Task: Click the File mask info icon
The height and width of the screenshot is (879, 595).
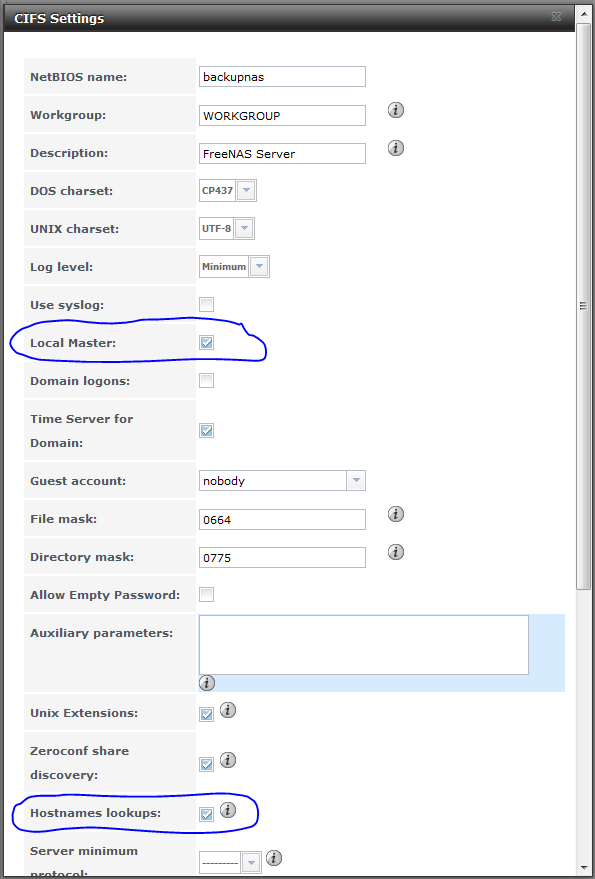Action: pyautogui.click(x=396, y=513)
